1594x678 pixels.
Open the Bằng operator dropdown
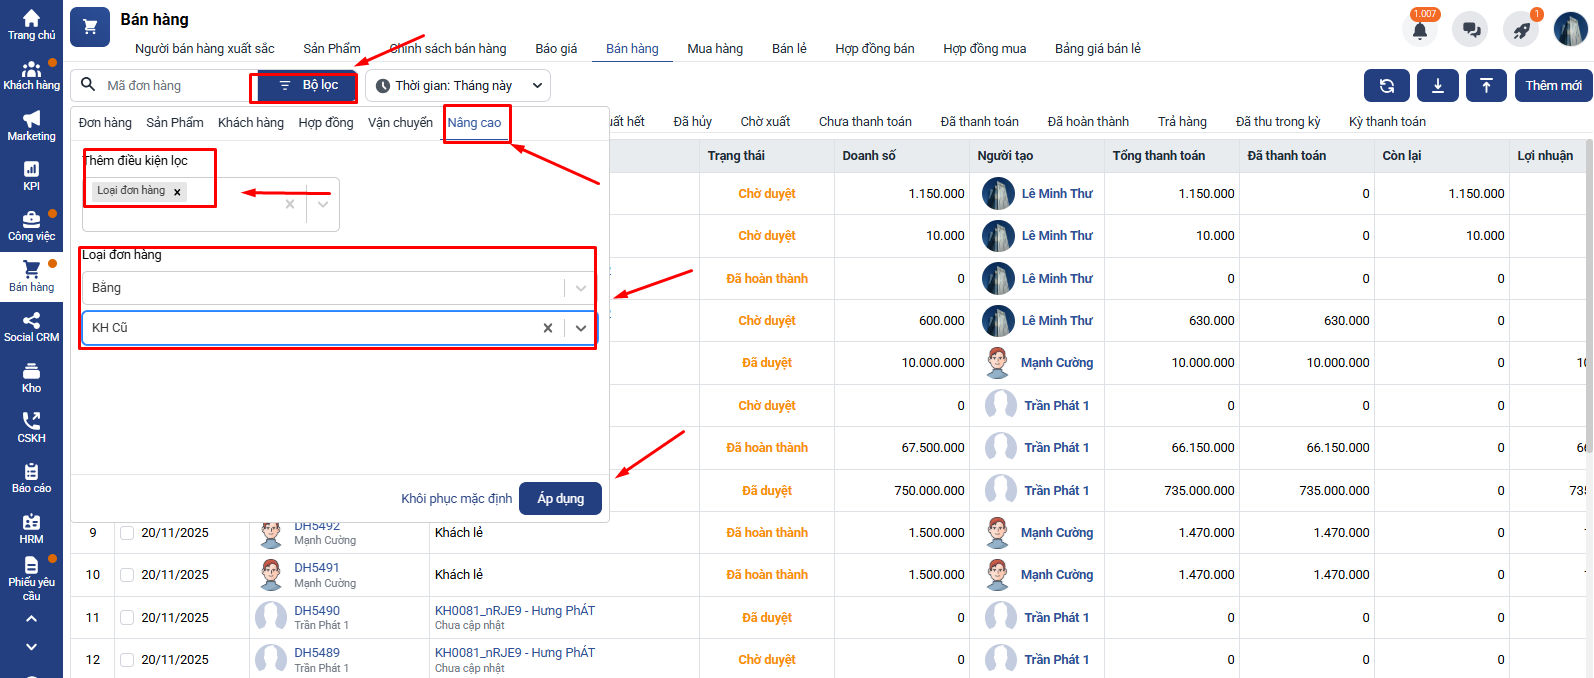340,288
